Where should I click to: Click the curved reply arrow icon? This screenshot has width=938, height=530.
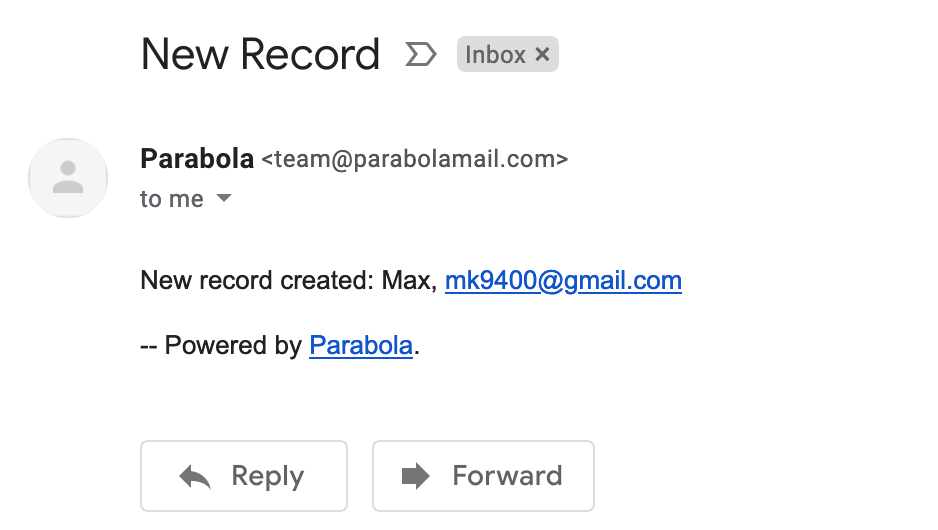coord(195,476)
